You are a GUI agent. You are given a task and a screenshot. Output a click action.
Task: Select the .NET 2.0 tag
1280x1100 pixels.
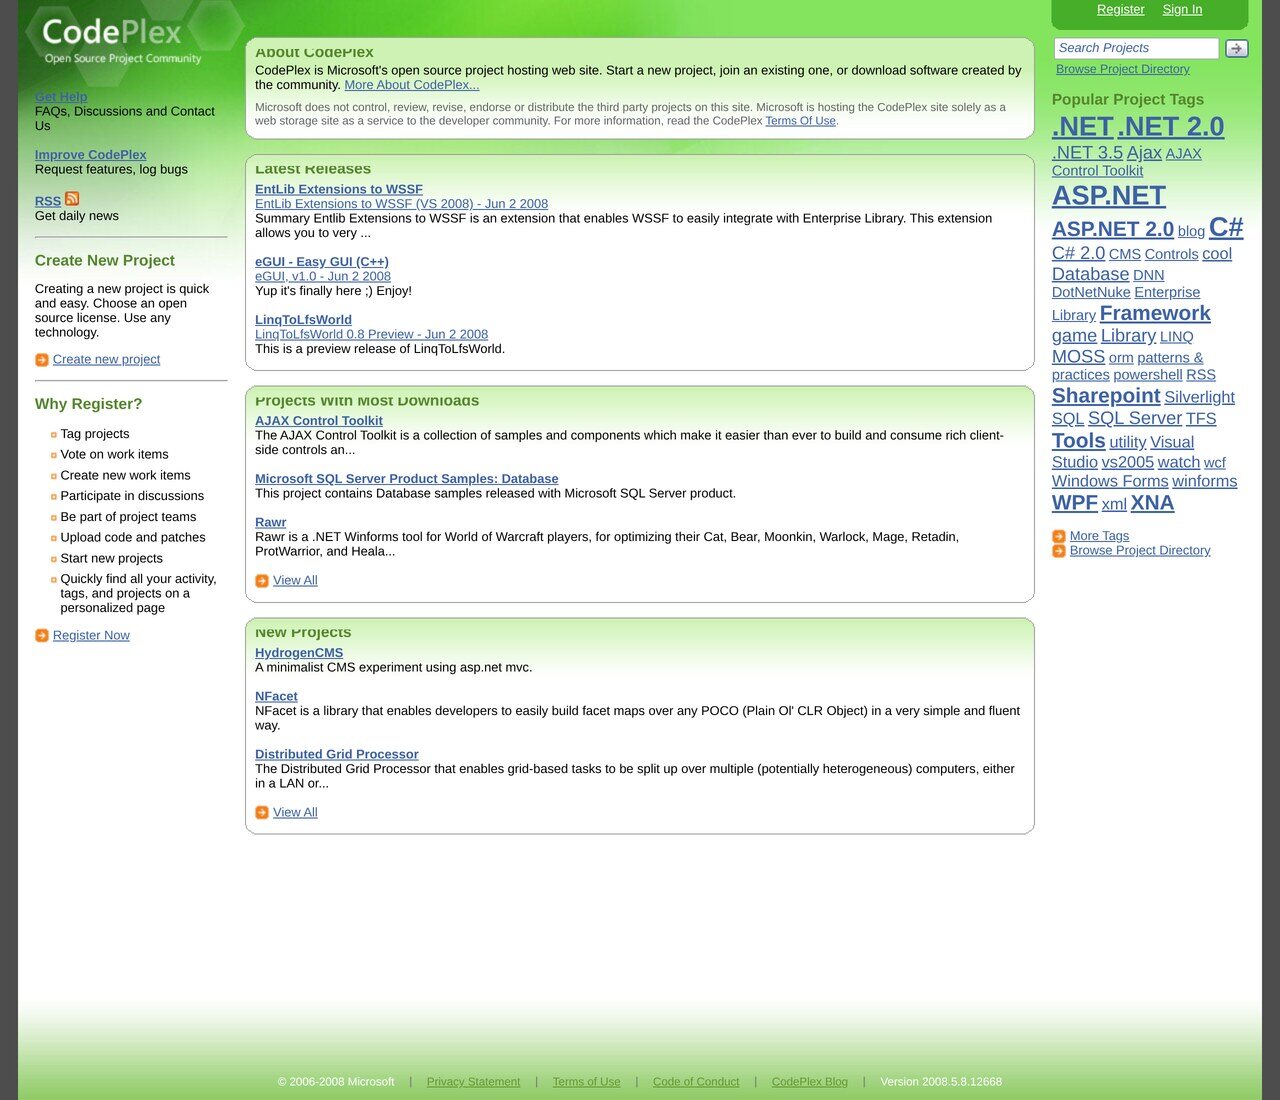(x=1171, y=127)
